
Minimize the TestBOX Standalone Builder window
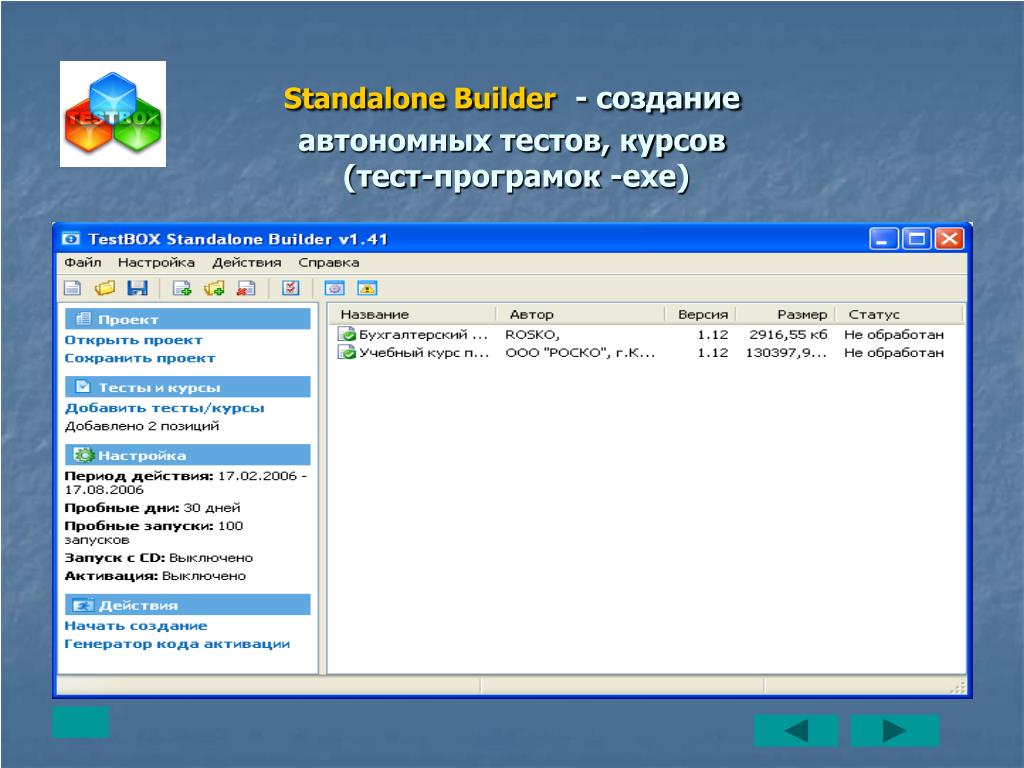[x=884, y=239]
